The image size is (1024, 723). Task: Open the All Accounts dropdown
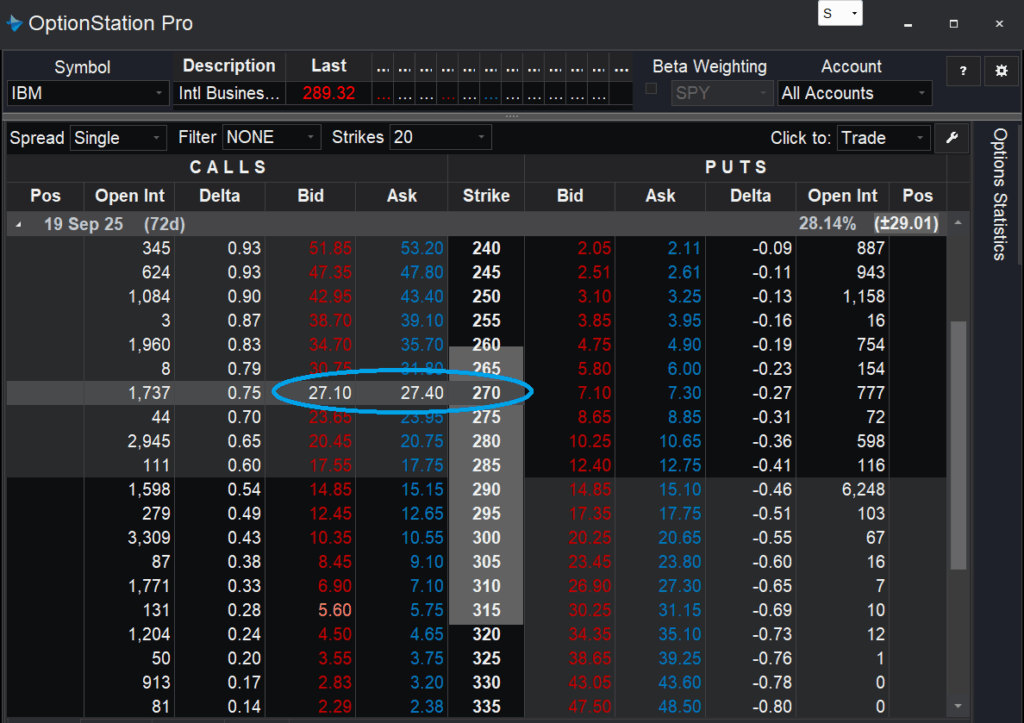[854, 93]
